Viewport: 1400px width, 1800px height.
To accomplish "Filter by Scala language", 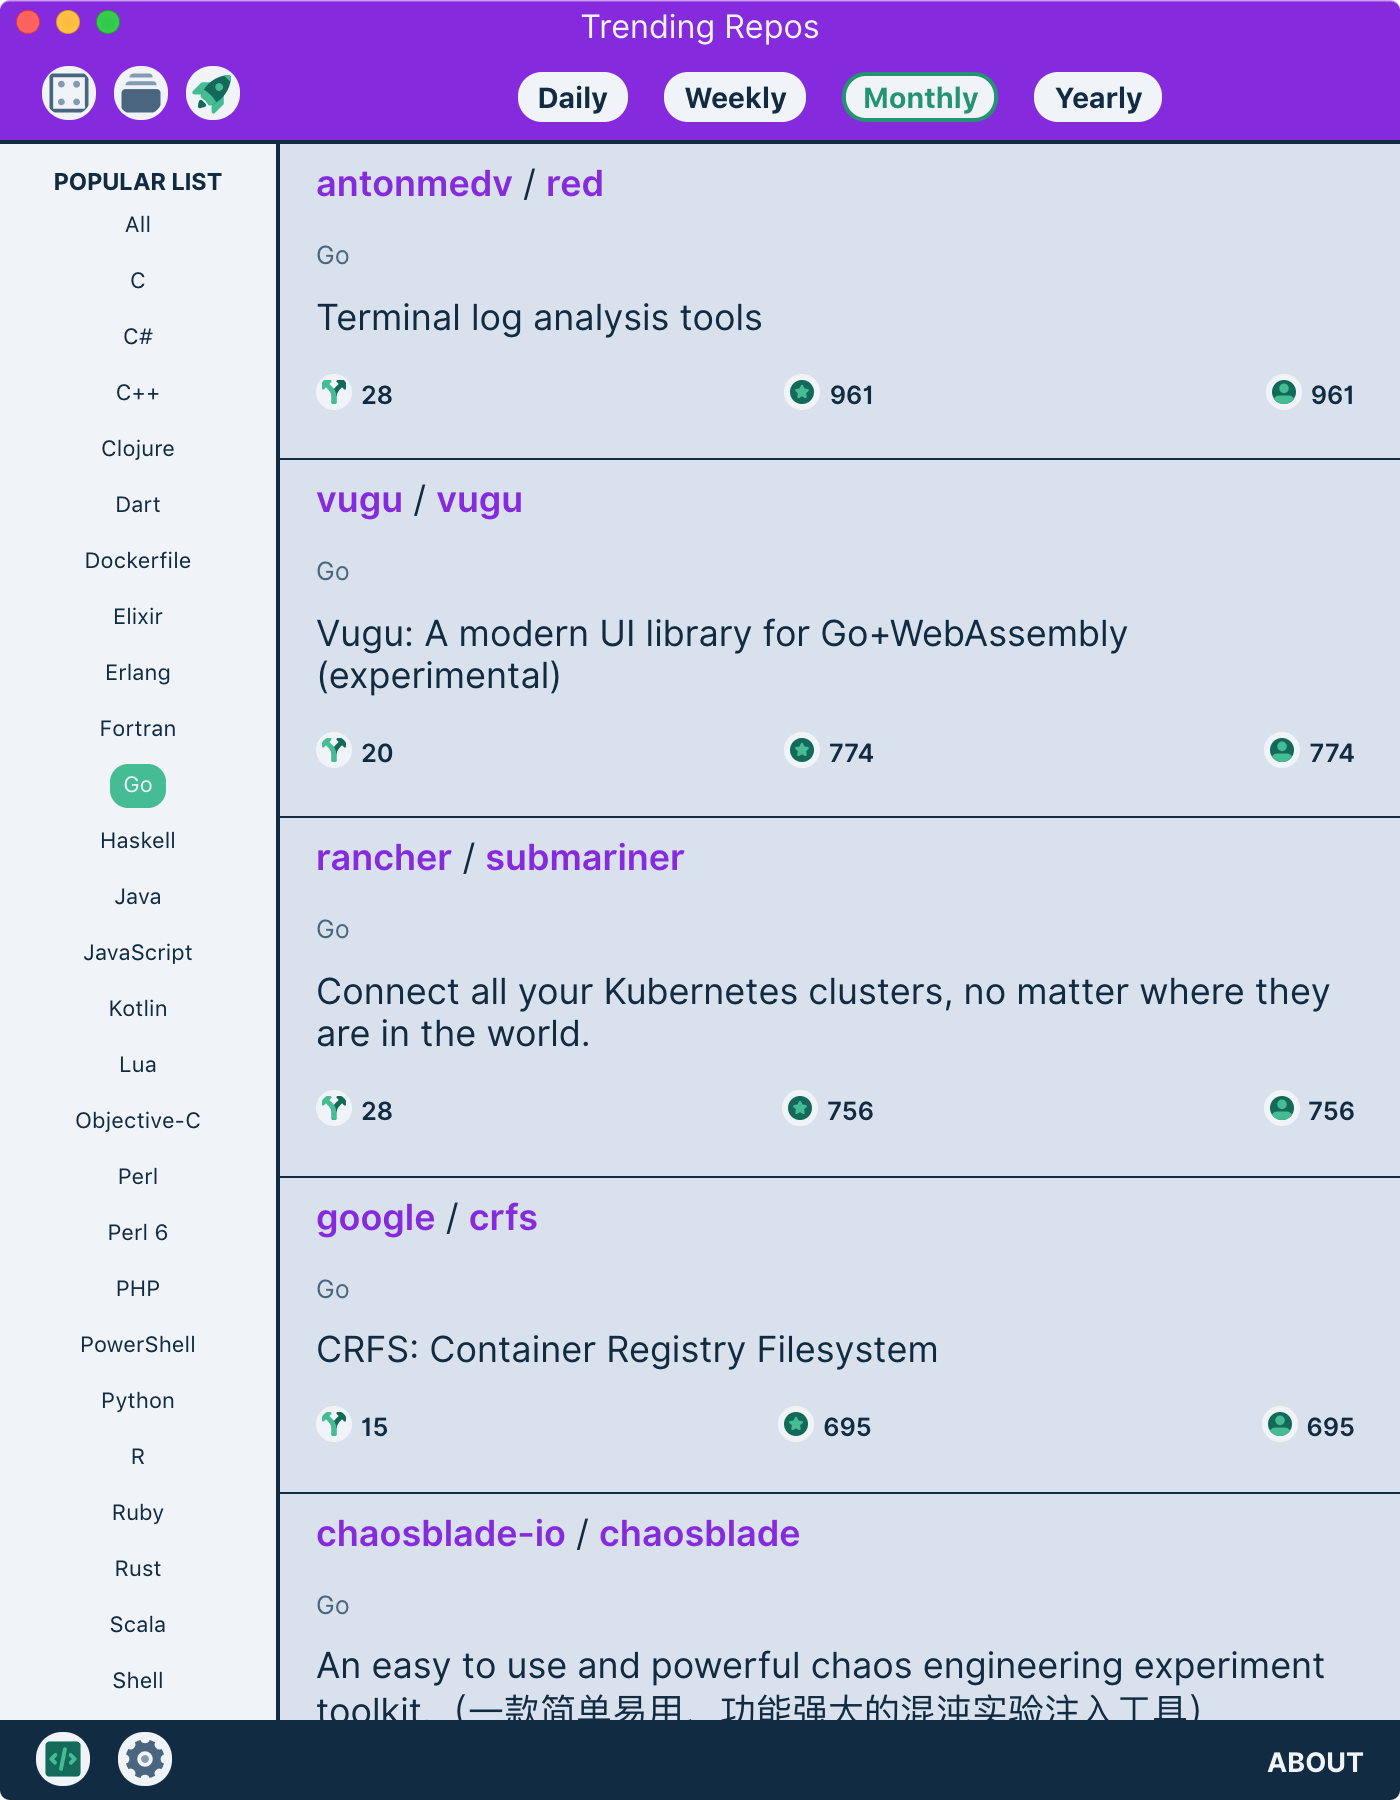I will pyautogui.click(x=138, y=1625).
